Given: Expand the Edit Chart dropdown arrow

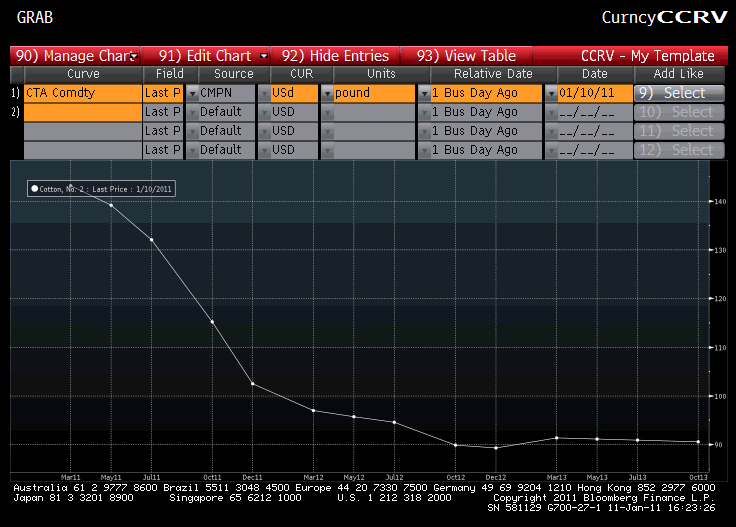Looking at the screenshot, I should click(x=264, y=56).
